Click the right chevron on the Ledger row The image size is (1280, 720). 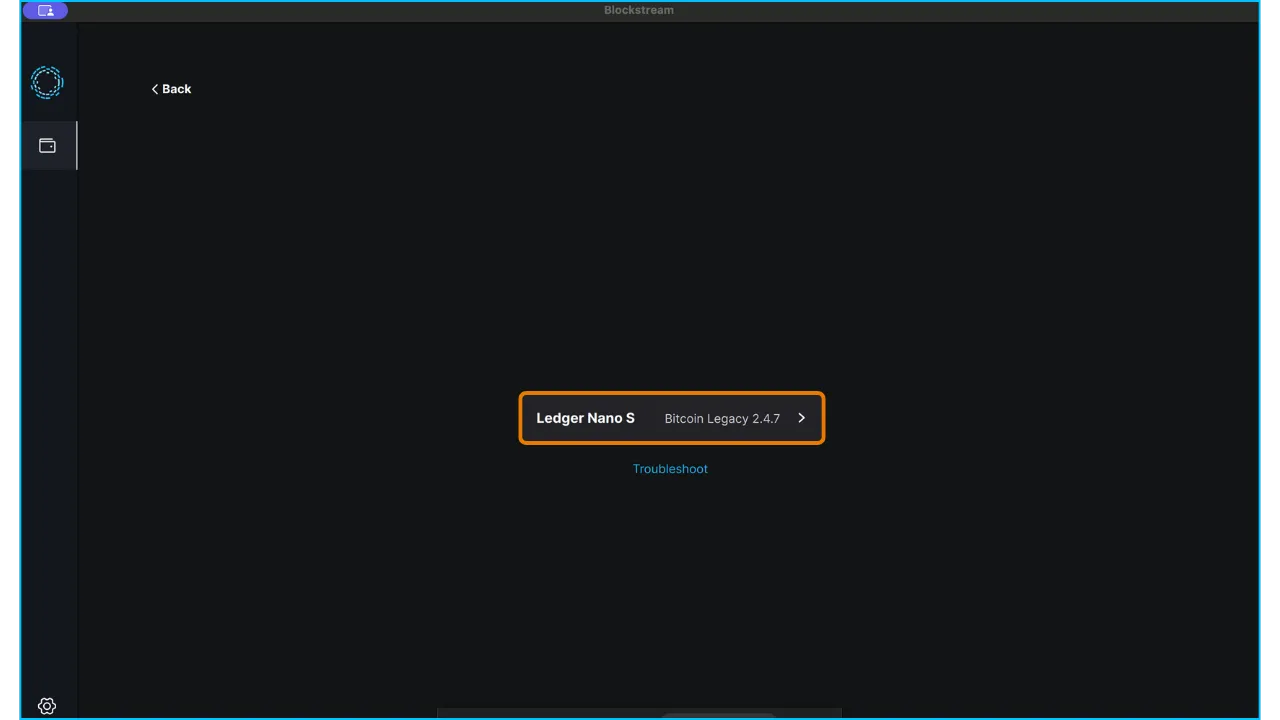click(801, 418)
